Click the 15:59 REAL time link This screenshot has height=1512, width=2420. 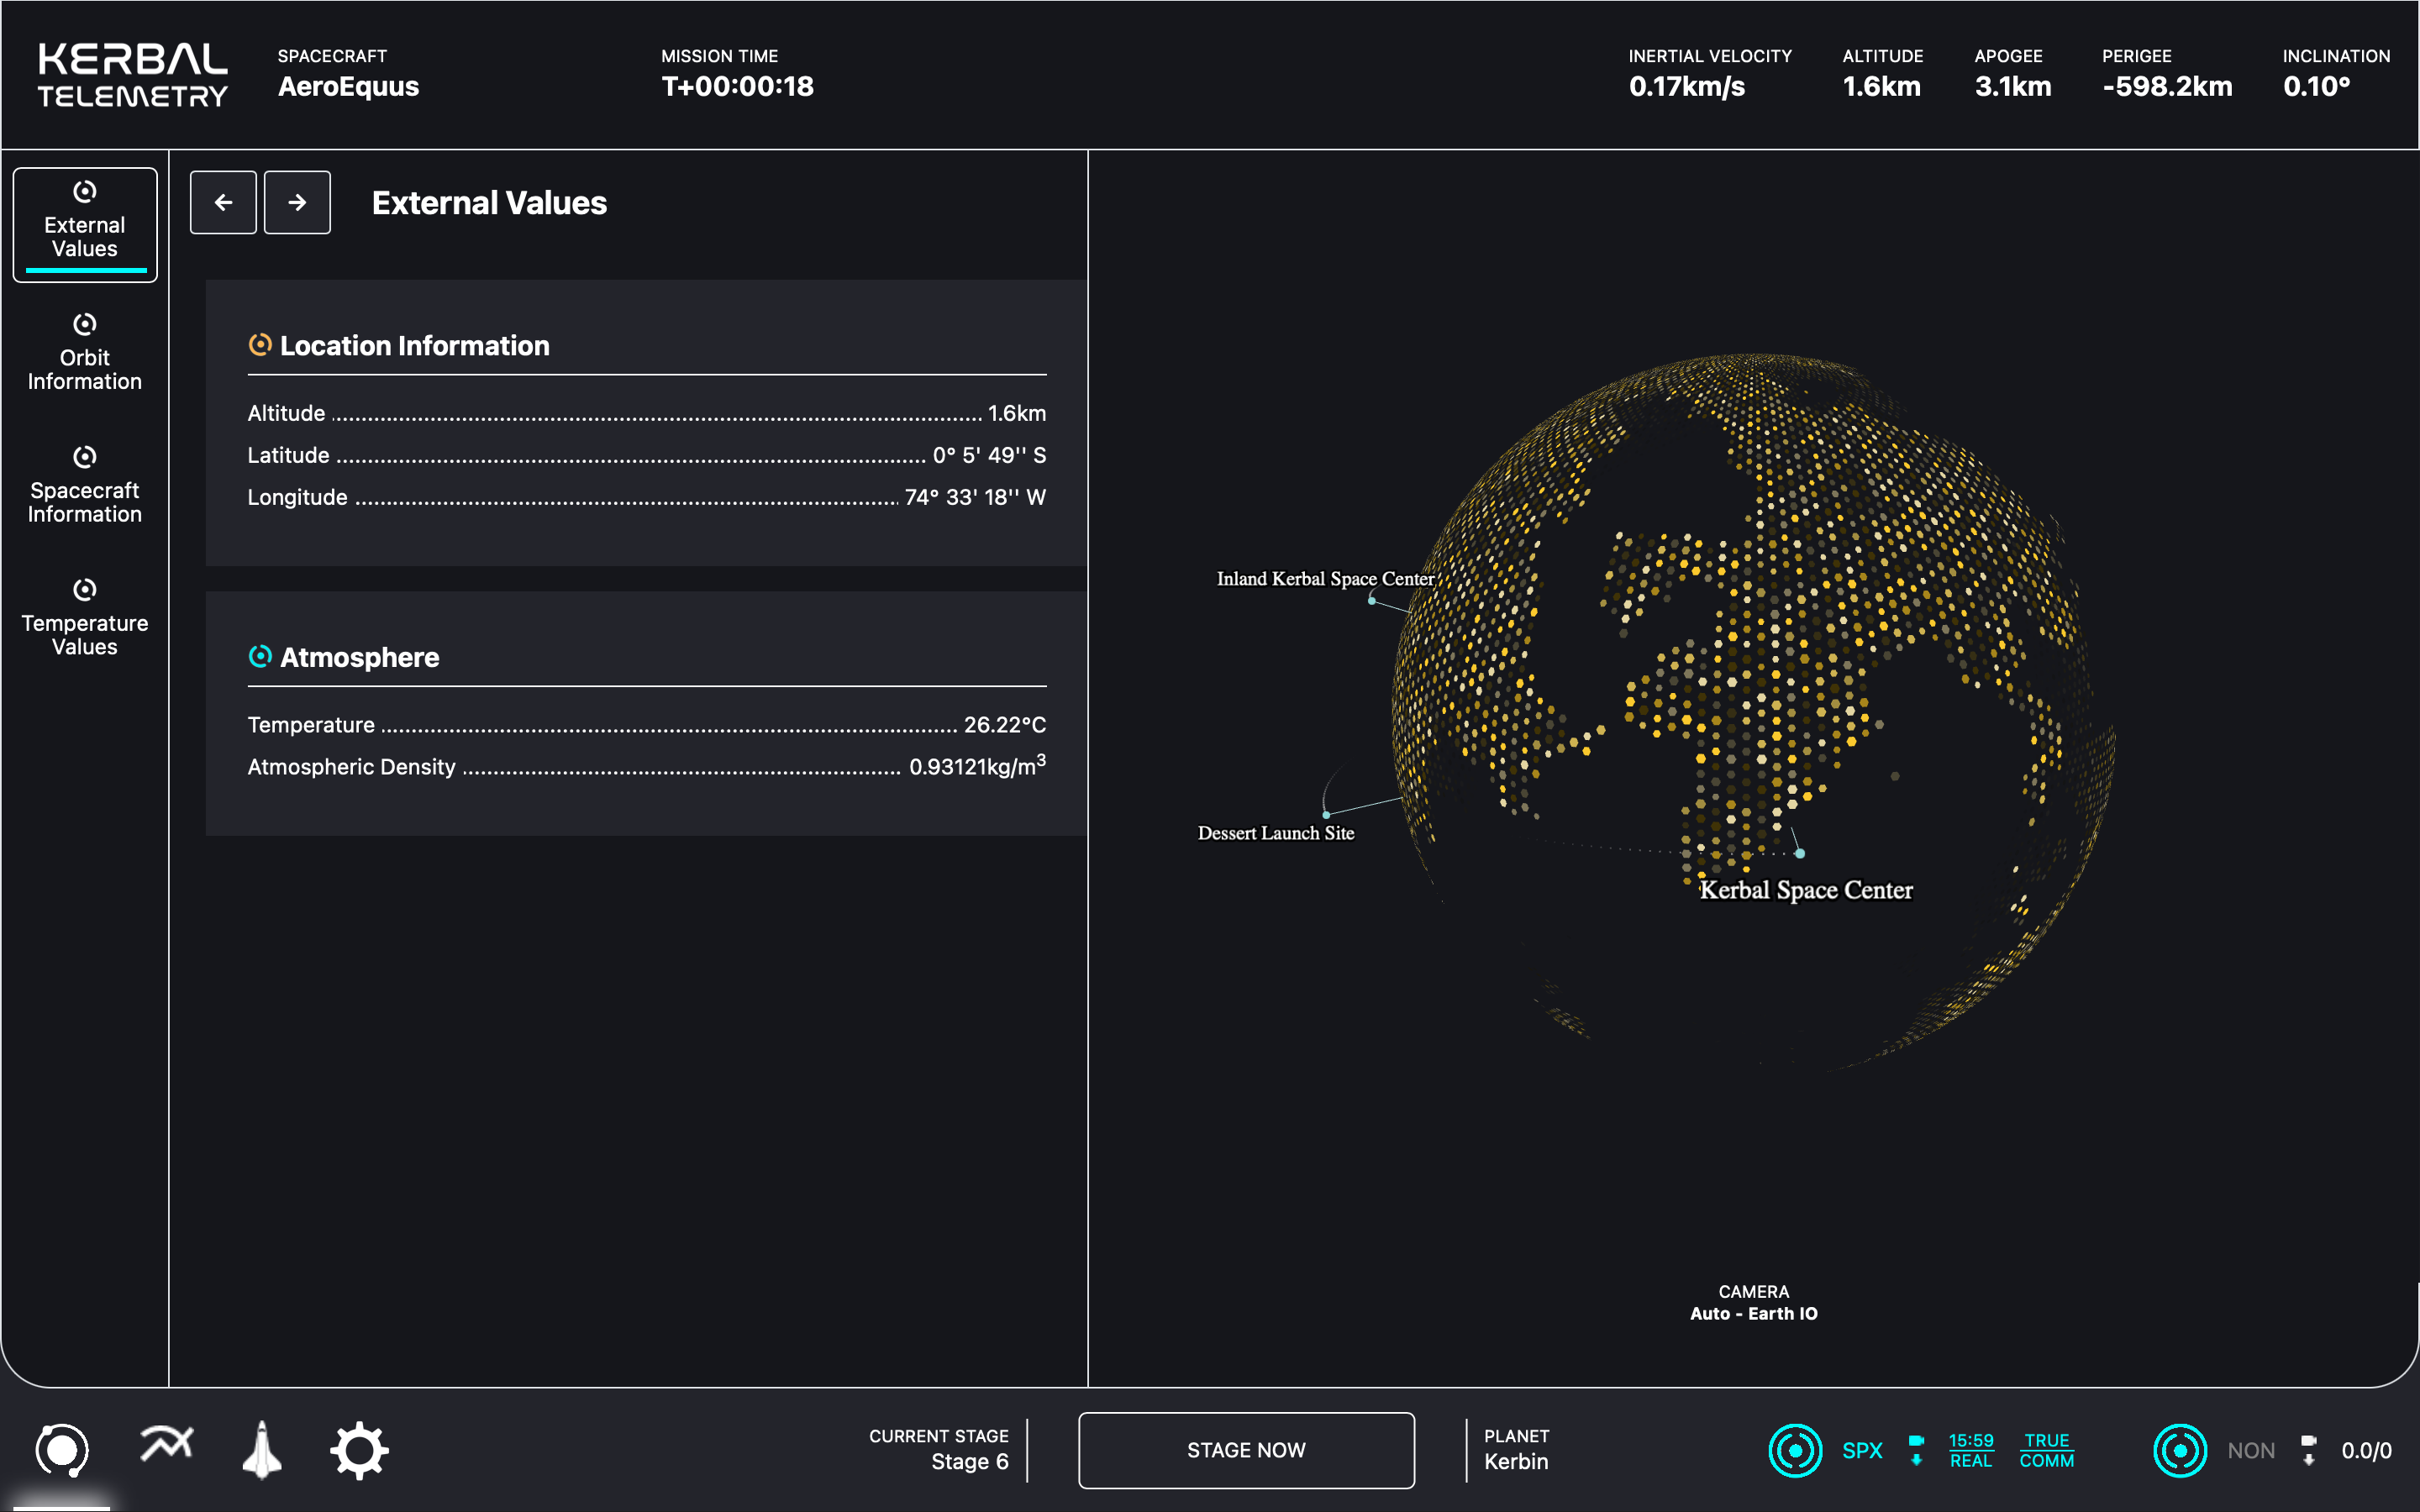1970,1450
